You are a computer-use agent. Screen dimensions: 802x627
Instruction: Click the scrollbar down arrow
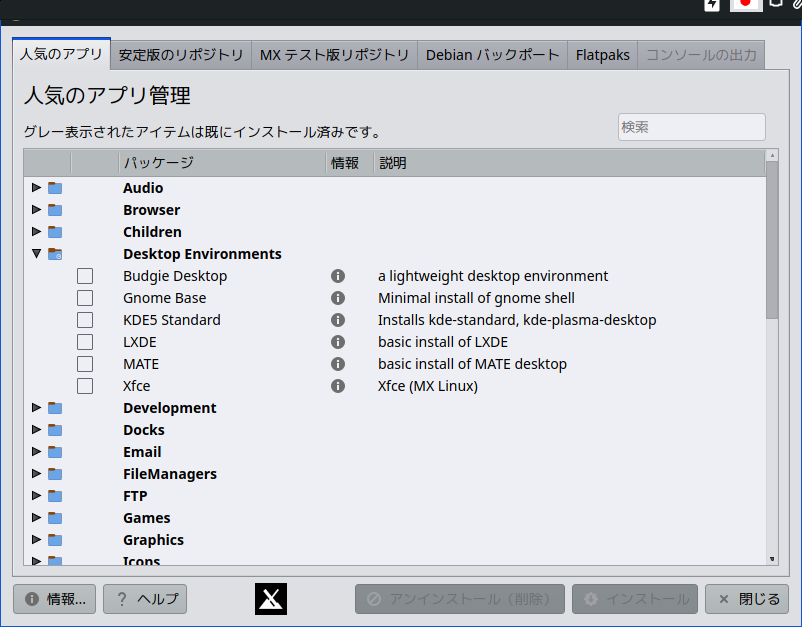(x=772, y=559)
